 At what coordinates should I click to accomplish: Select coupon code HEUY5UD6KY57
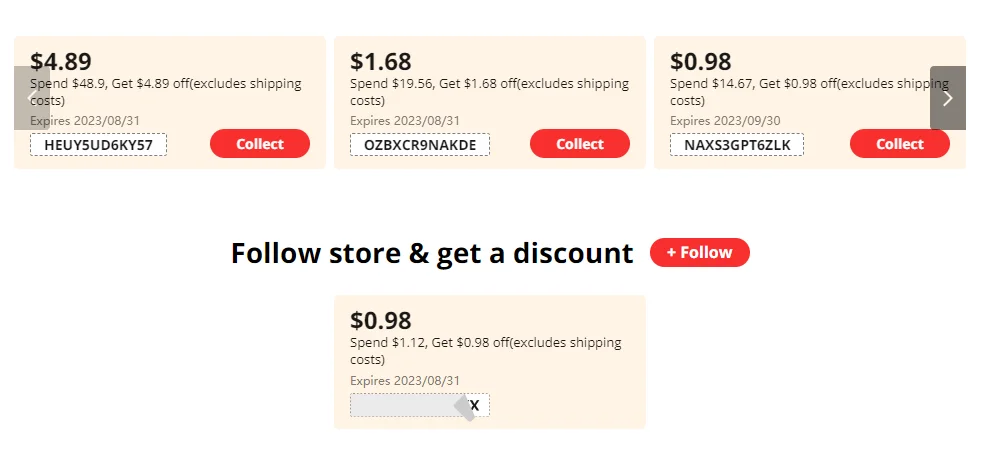coord(98,145)
